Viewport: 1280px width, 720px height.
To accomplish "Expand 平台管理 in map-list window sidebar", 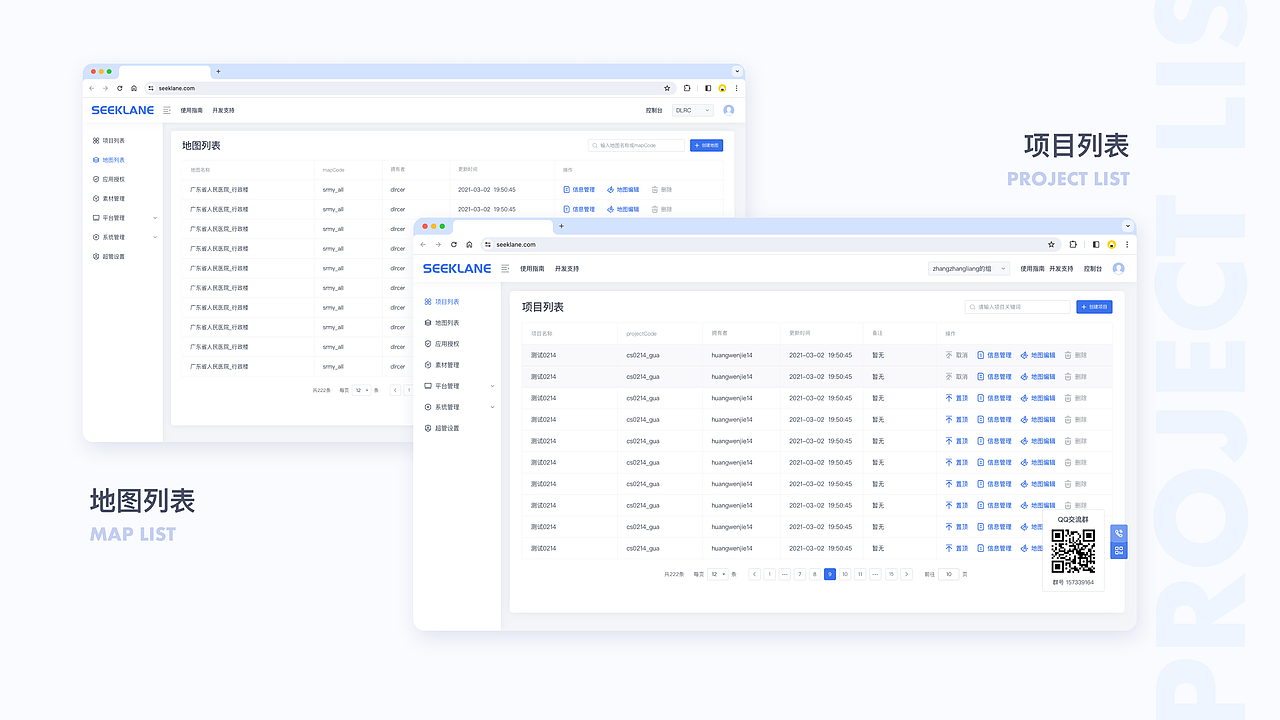I will point(155,218).
